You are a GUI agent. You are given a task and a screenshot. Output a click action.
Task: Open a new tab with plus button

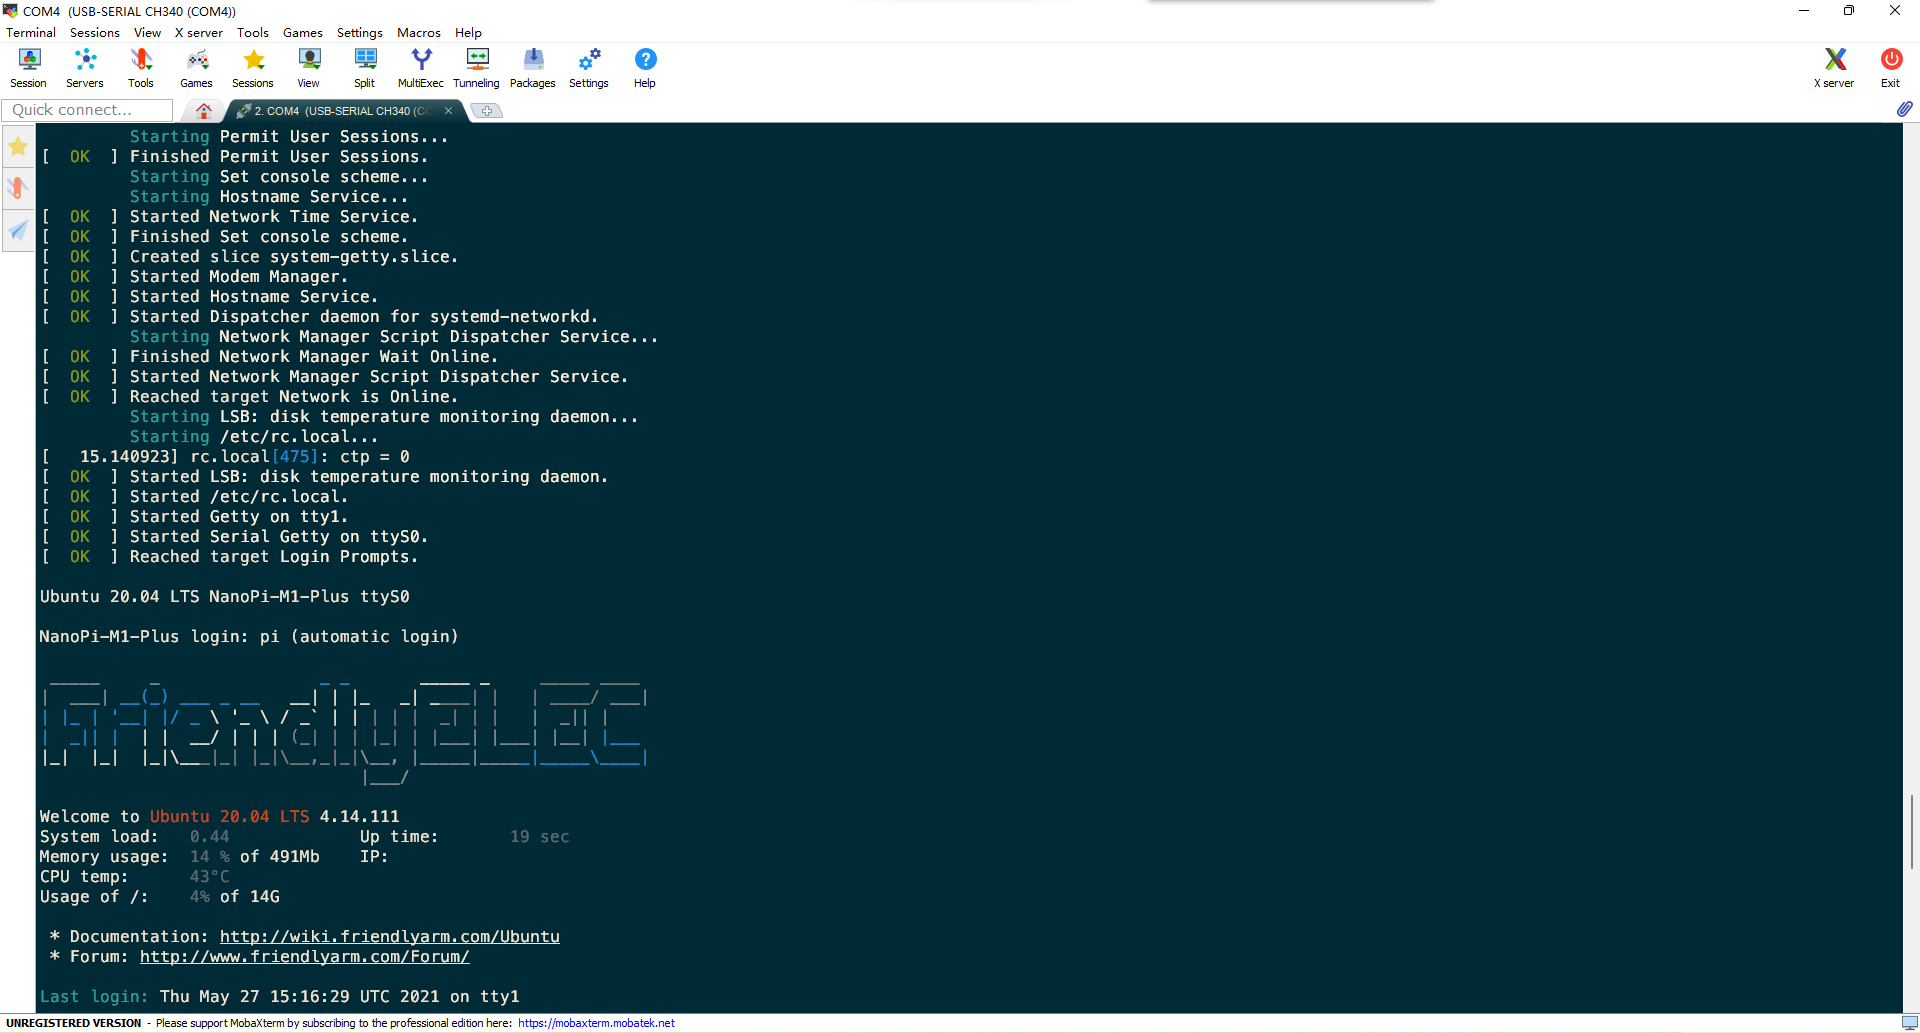coord(487,111)
